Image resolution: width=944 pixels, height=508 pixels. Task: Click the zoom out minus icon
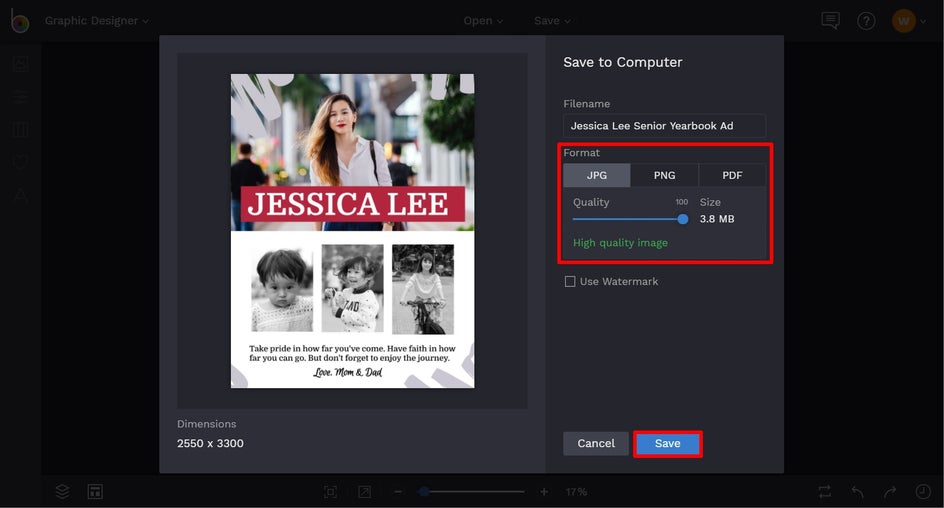click(397, 492)
